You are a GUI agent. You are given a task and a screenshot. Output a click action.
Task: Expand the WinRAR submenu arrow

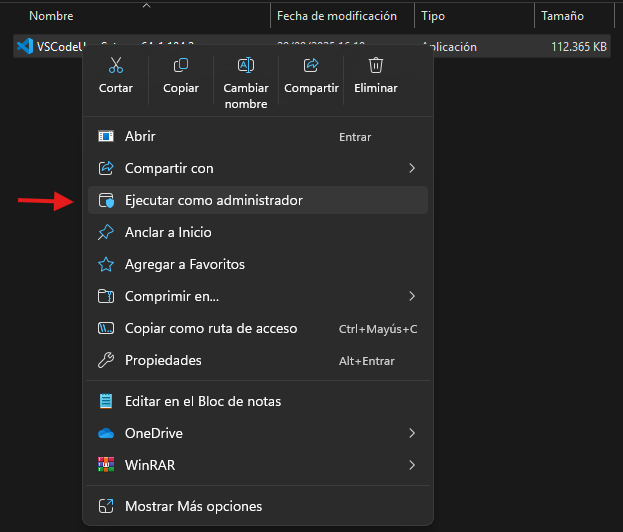coord(412,465)
